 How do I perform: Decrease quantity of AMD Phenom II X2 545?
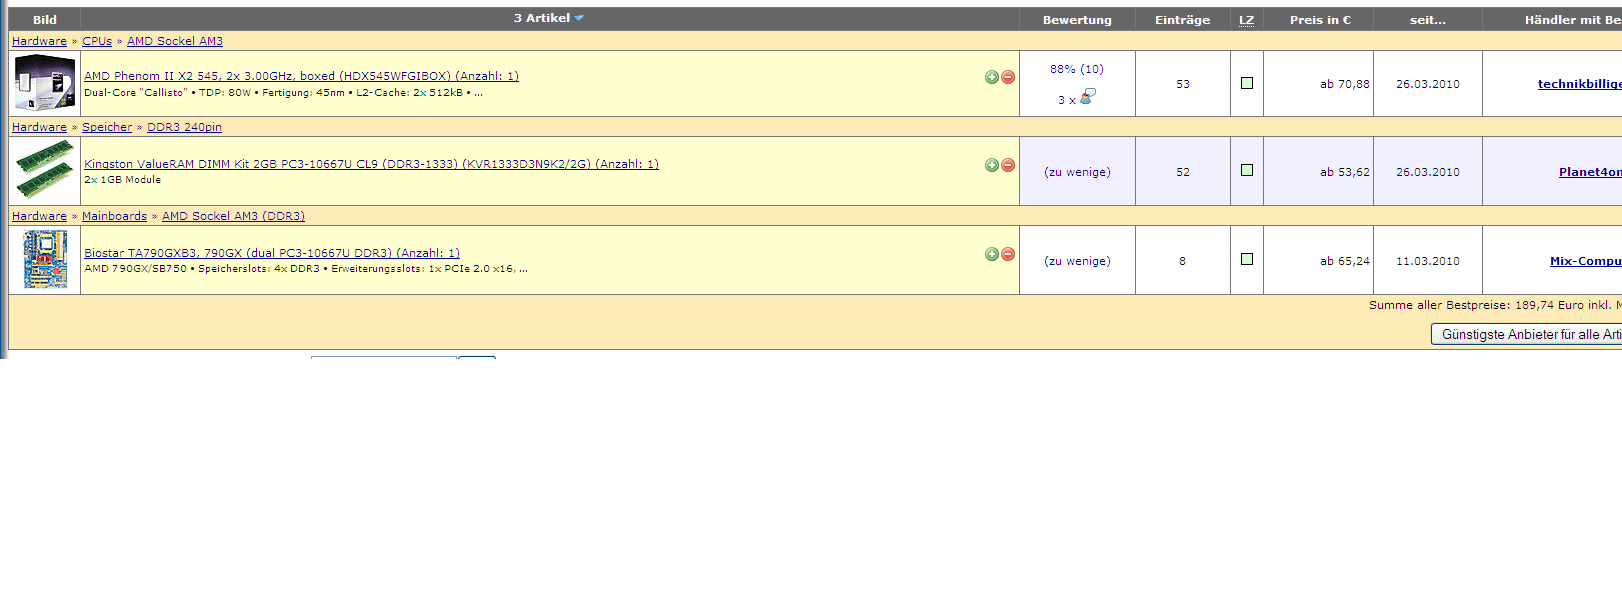click(x=1008, y=77)
